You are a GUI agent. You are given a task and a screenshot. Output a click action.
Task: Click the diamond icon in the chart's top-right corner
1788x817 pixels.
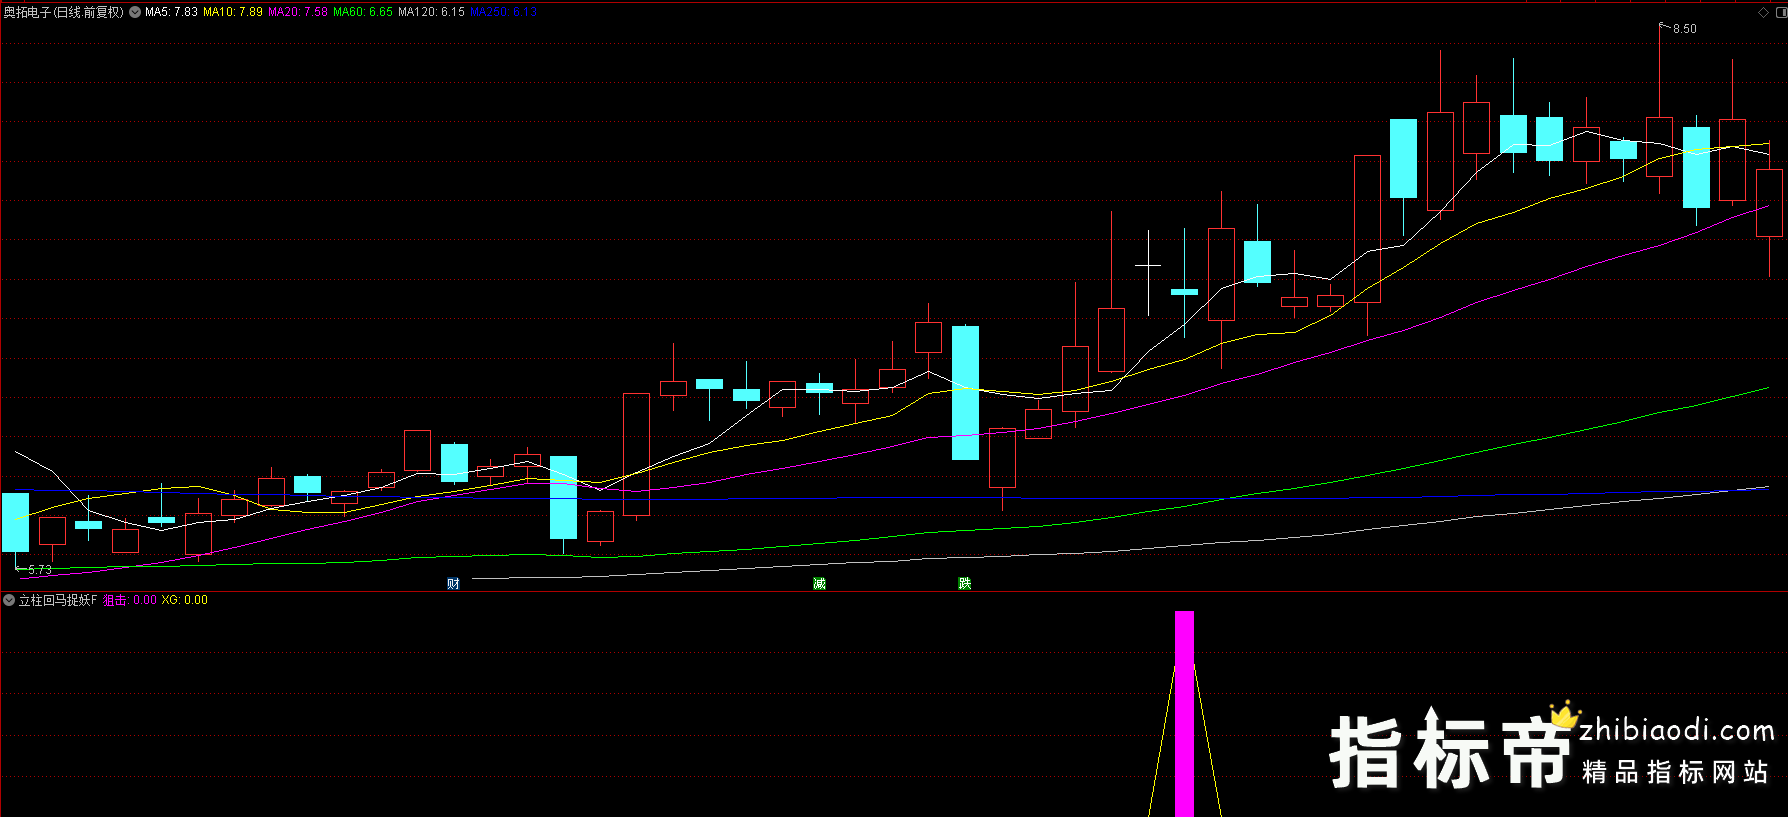pyautogui.click(x=1763, y=12)
